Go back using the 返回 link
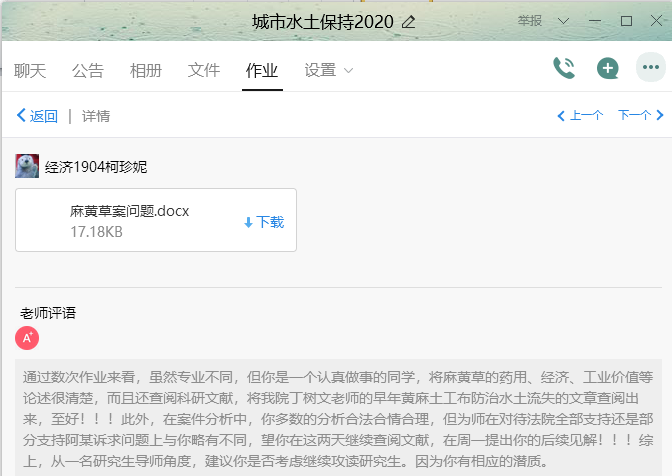The height and width of the screenshot is (476, 672). coord(37,116)
